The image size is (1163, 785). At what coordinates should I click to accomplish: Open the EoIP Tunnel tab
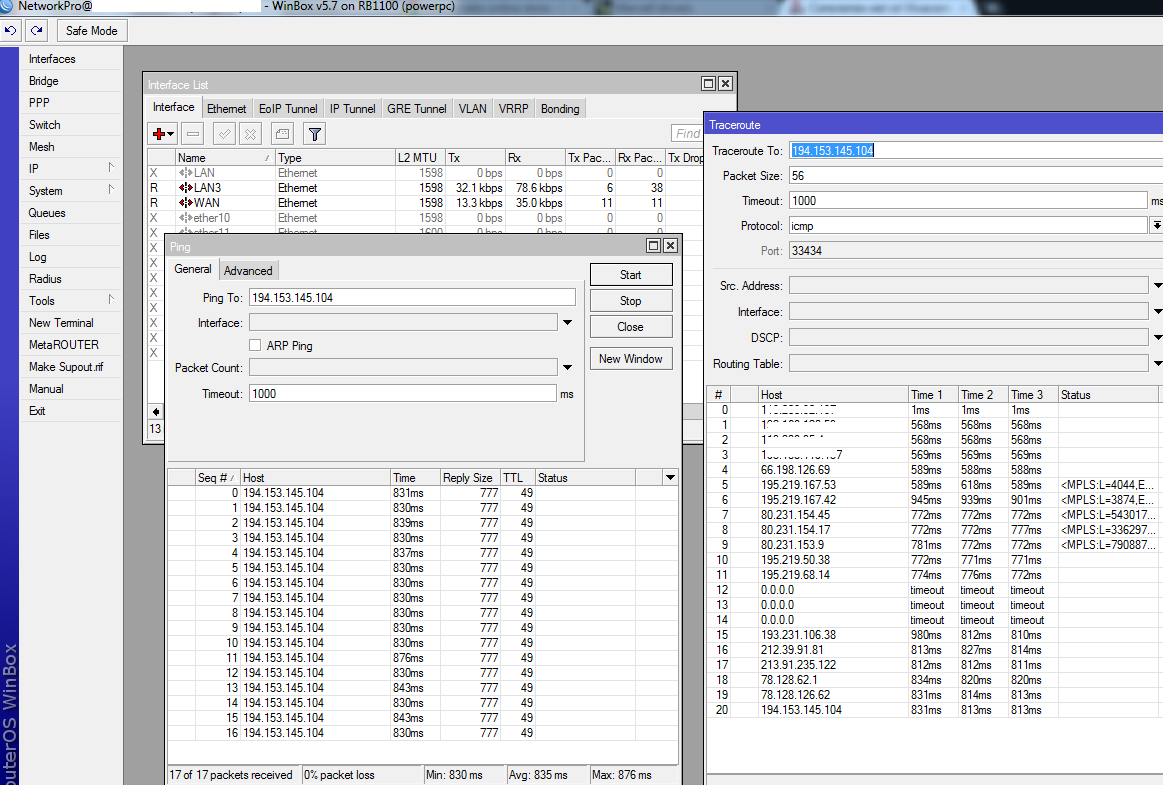[288, 109]
